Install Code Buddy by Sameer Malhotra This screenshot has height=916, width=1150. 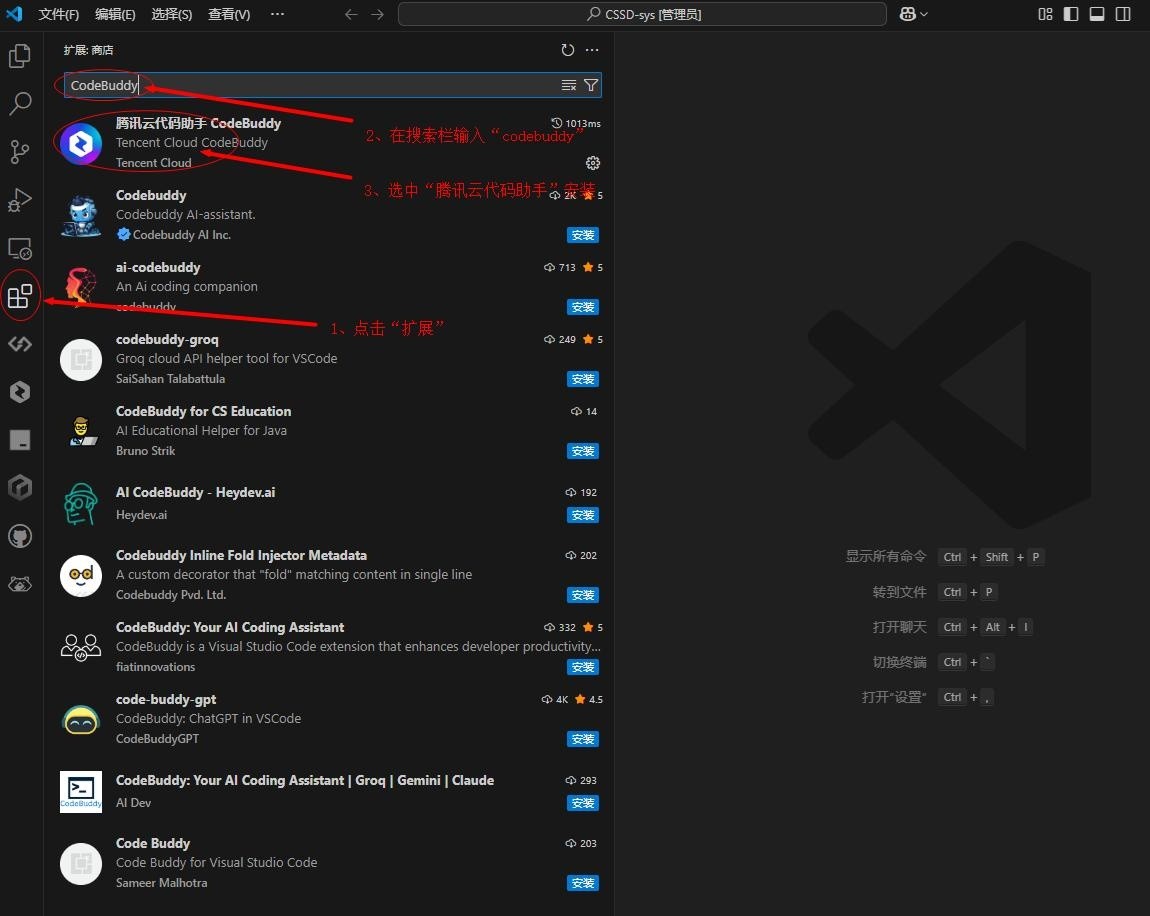583,883
